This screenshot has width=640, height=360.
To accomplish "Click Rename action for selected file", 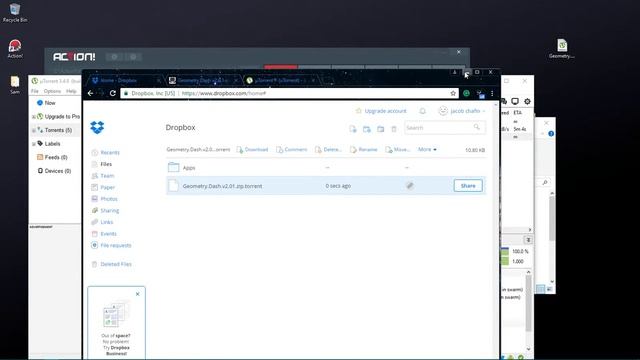I will [364, 150].
